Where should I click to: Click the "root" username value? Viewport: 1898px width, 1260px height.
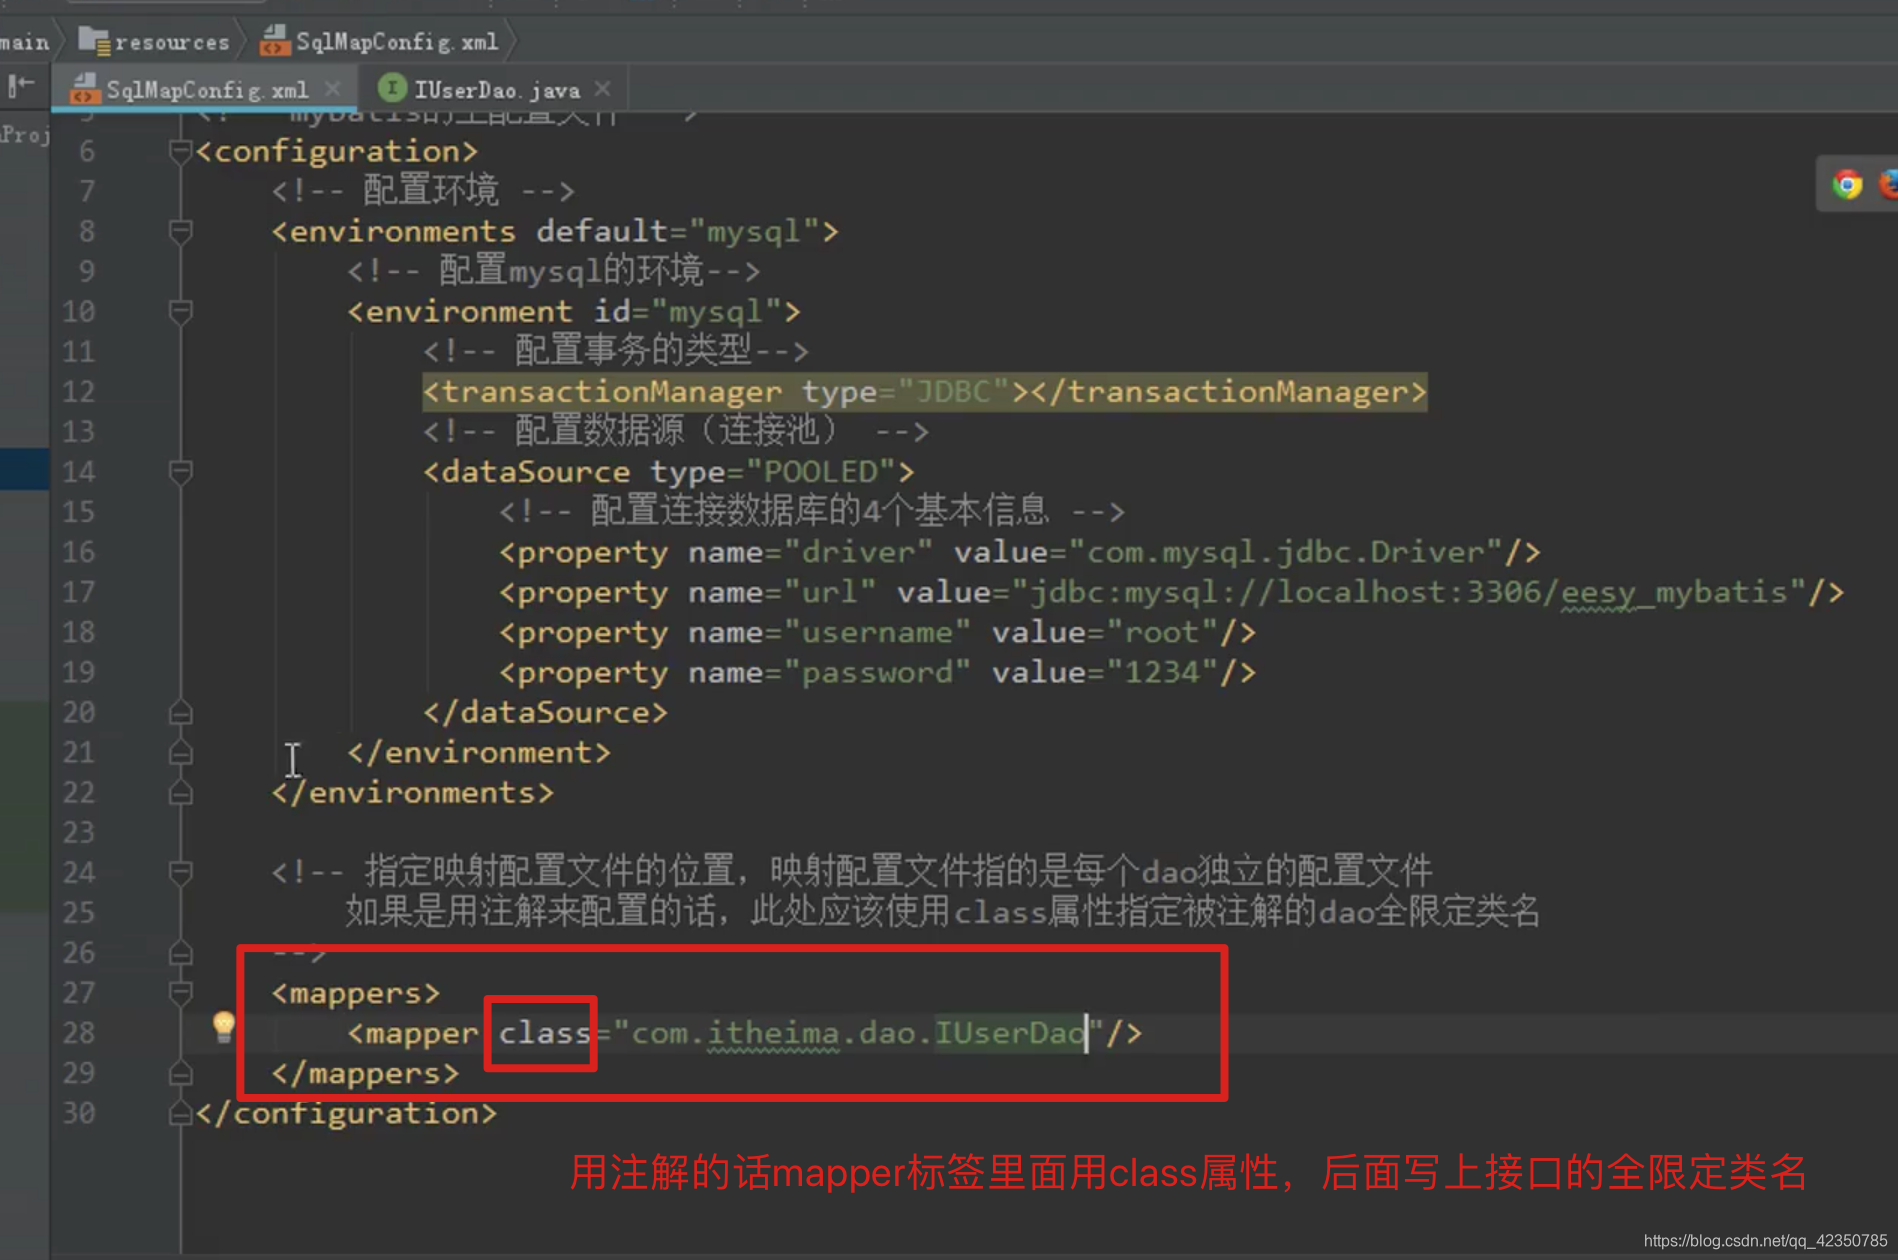coord(1162,632)
